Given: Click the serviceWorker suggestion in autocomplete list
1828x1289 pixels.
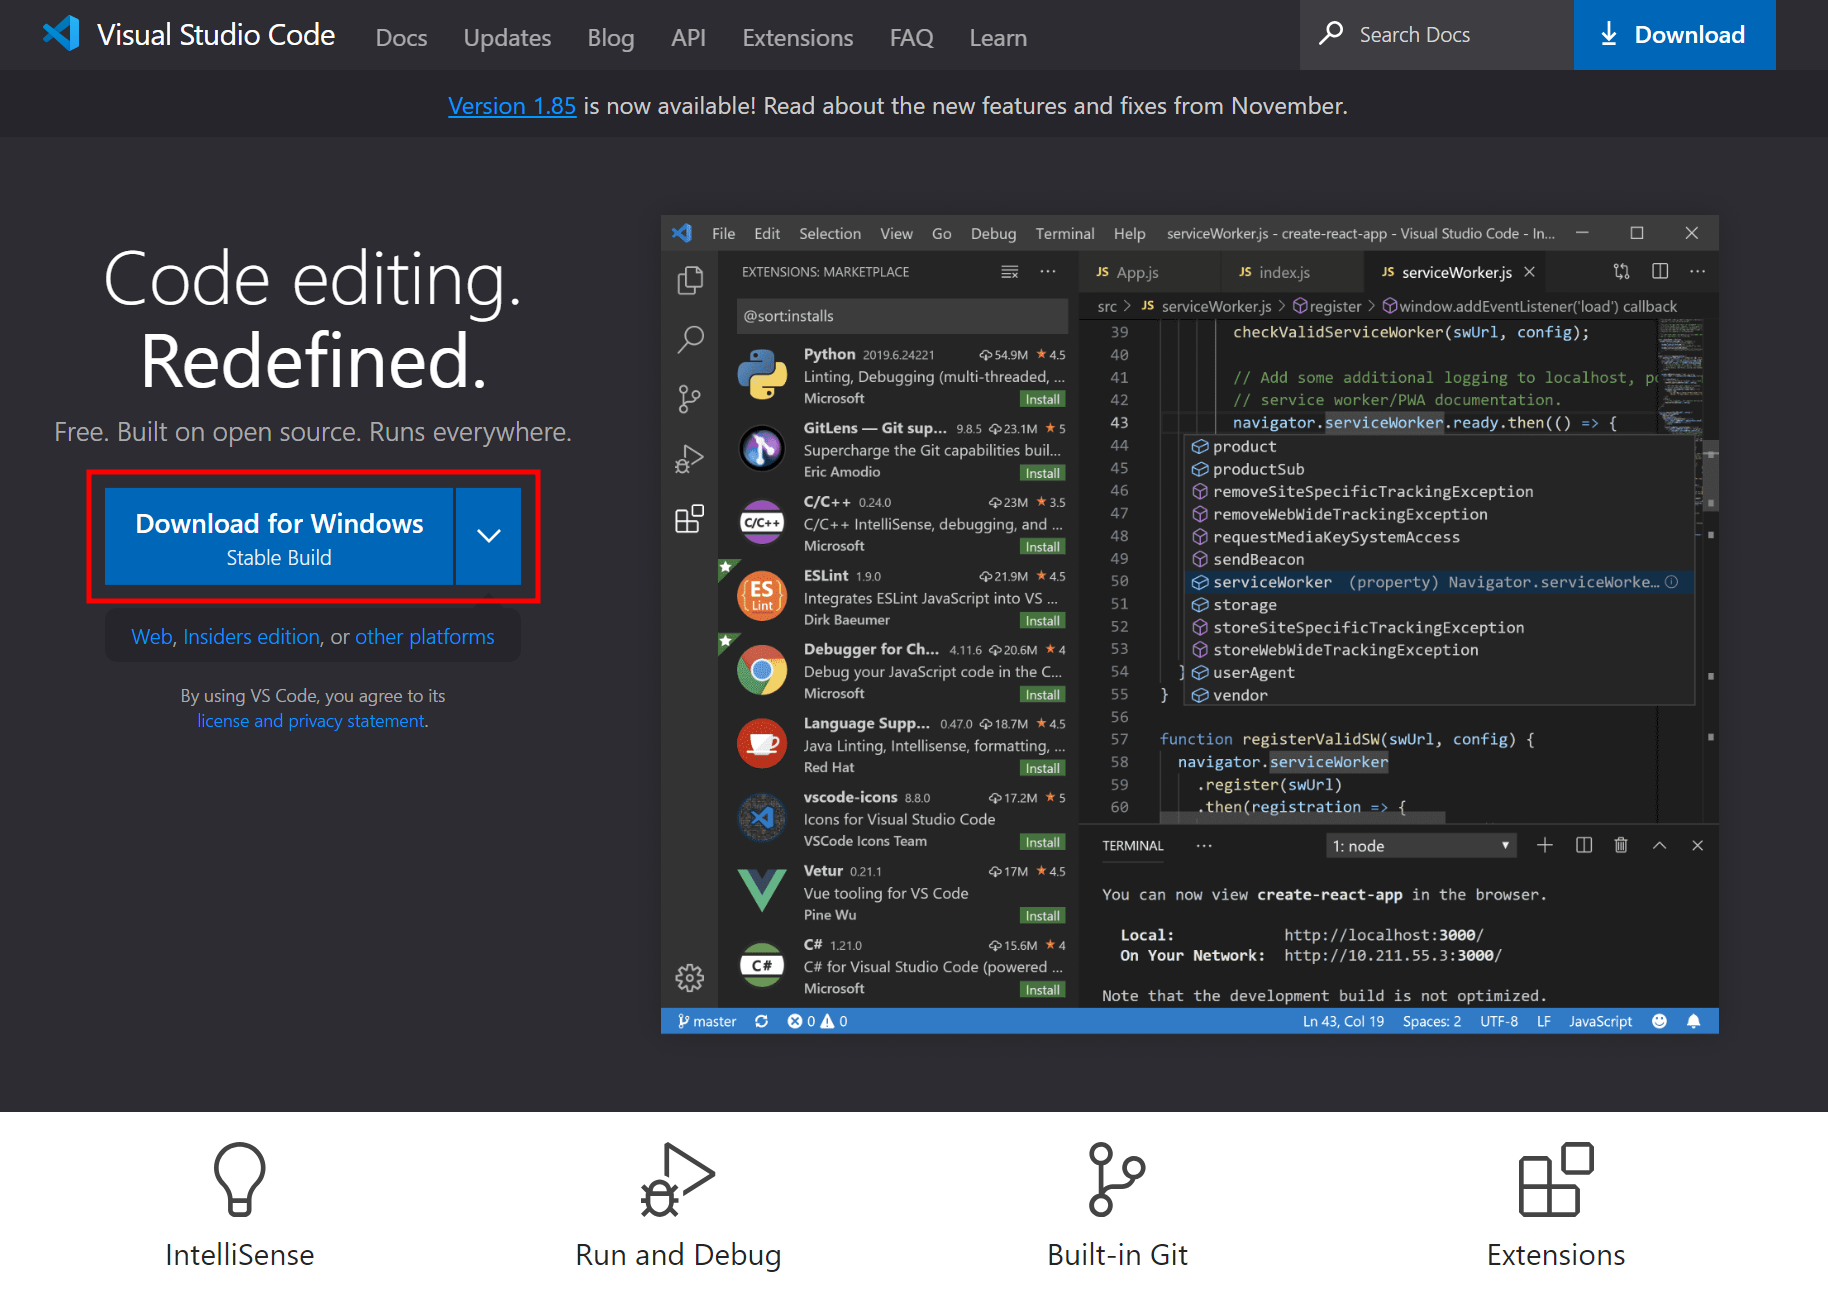Looking at the screenshot, I should pyautogui.click(x=1439, y=582).
